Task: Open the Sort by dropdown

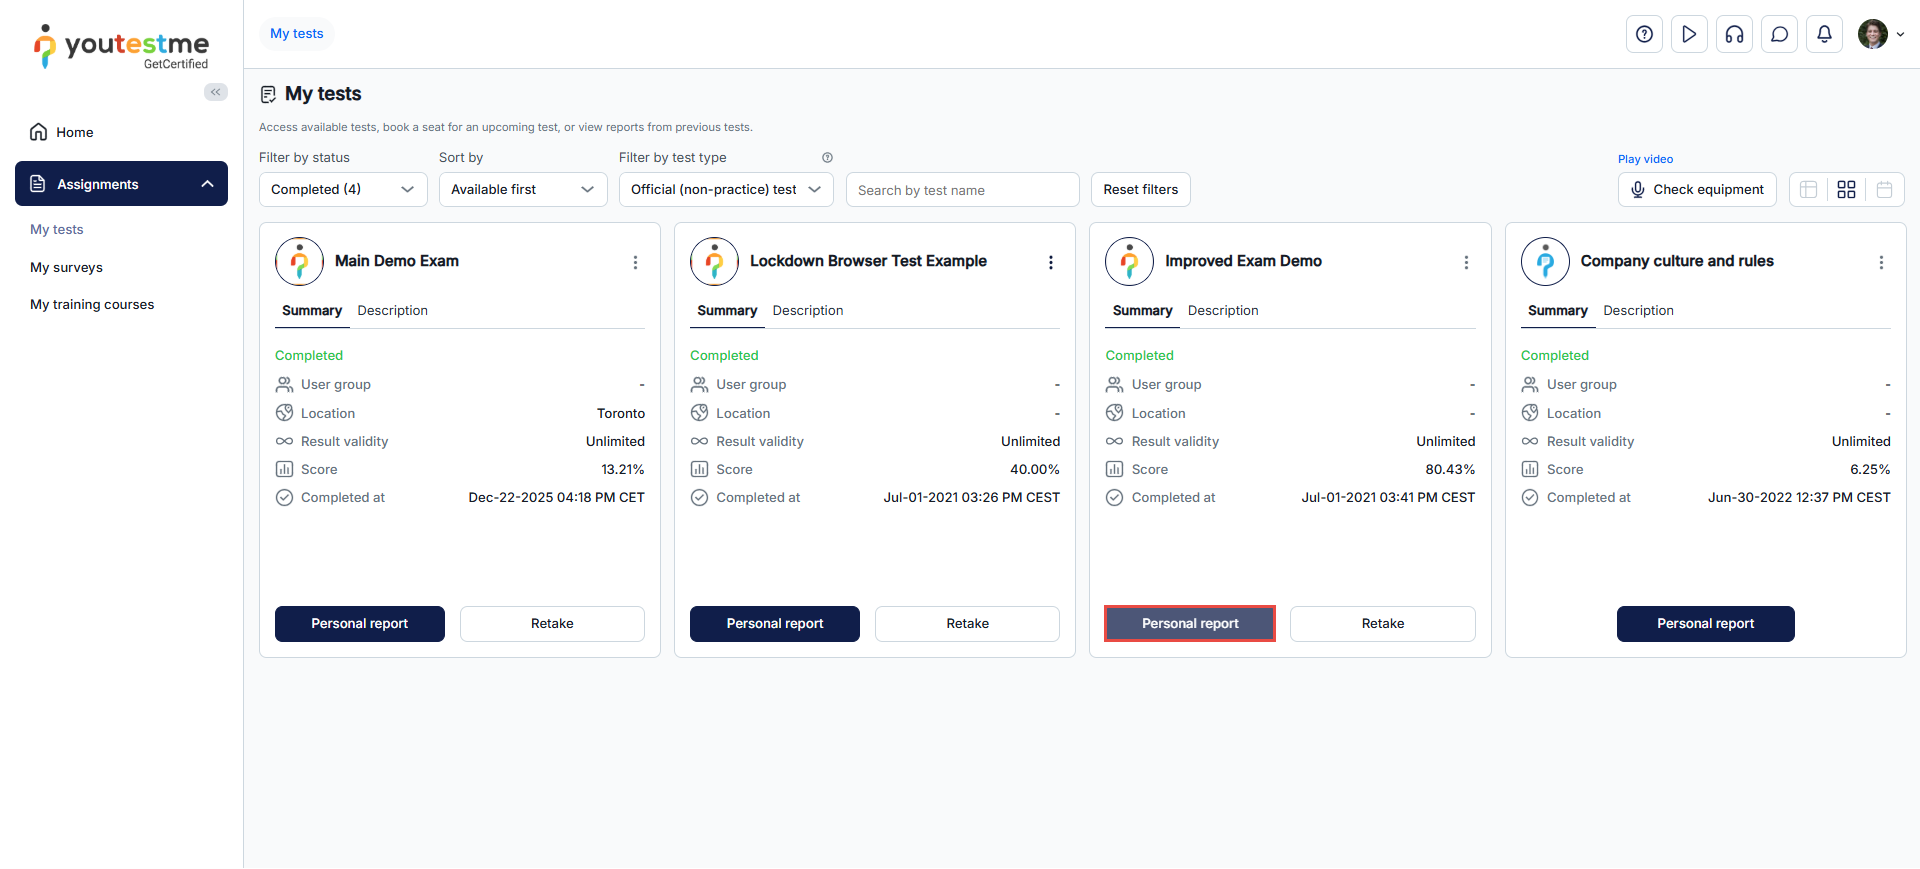Action: pyautogui.click(x=522, y=189)
